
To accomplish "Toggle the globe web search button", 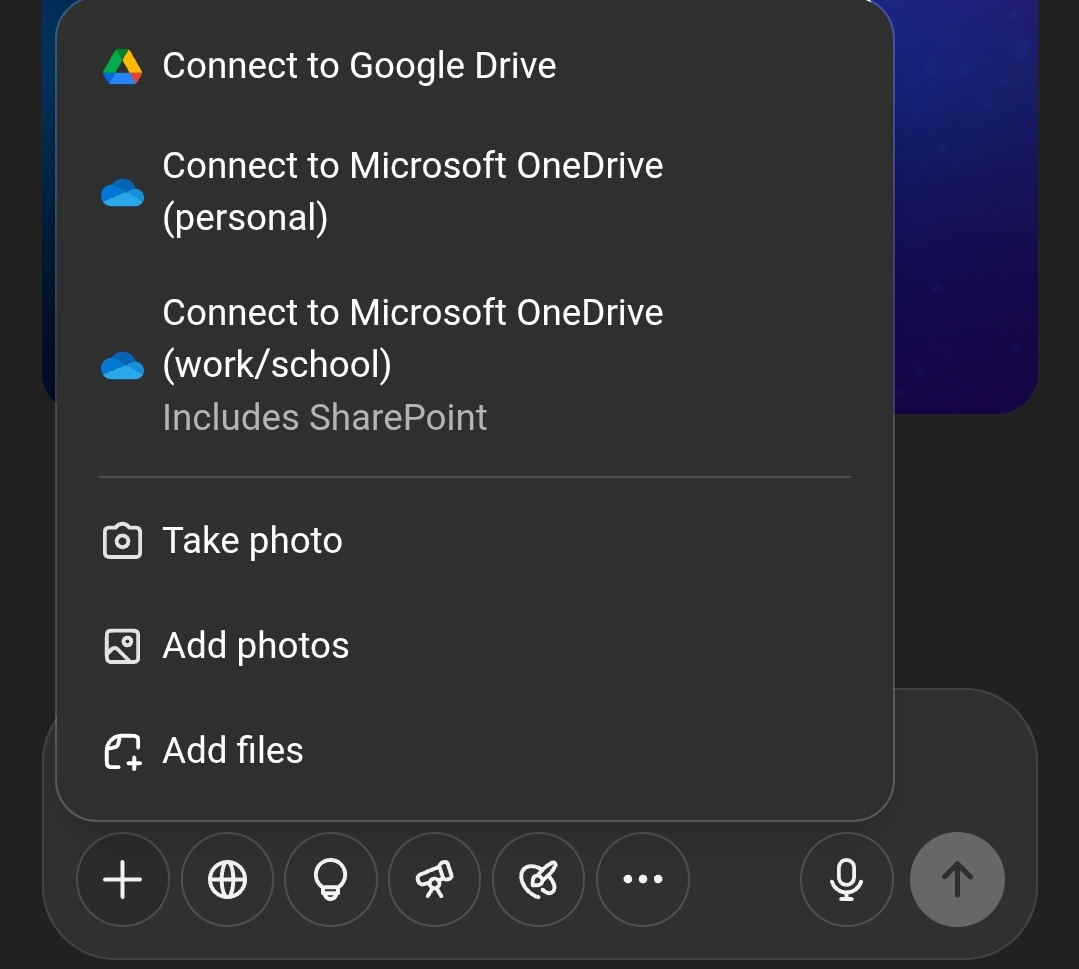I will (227, 879).
